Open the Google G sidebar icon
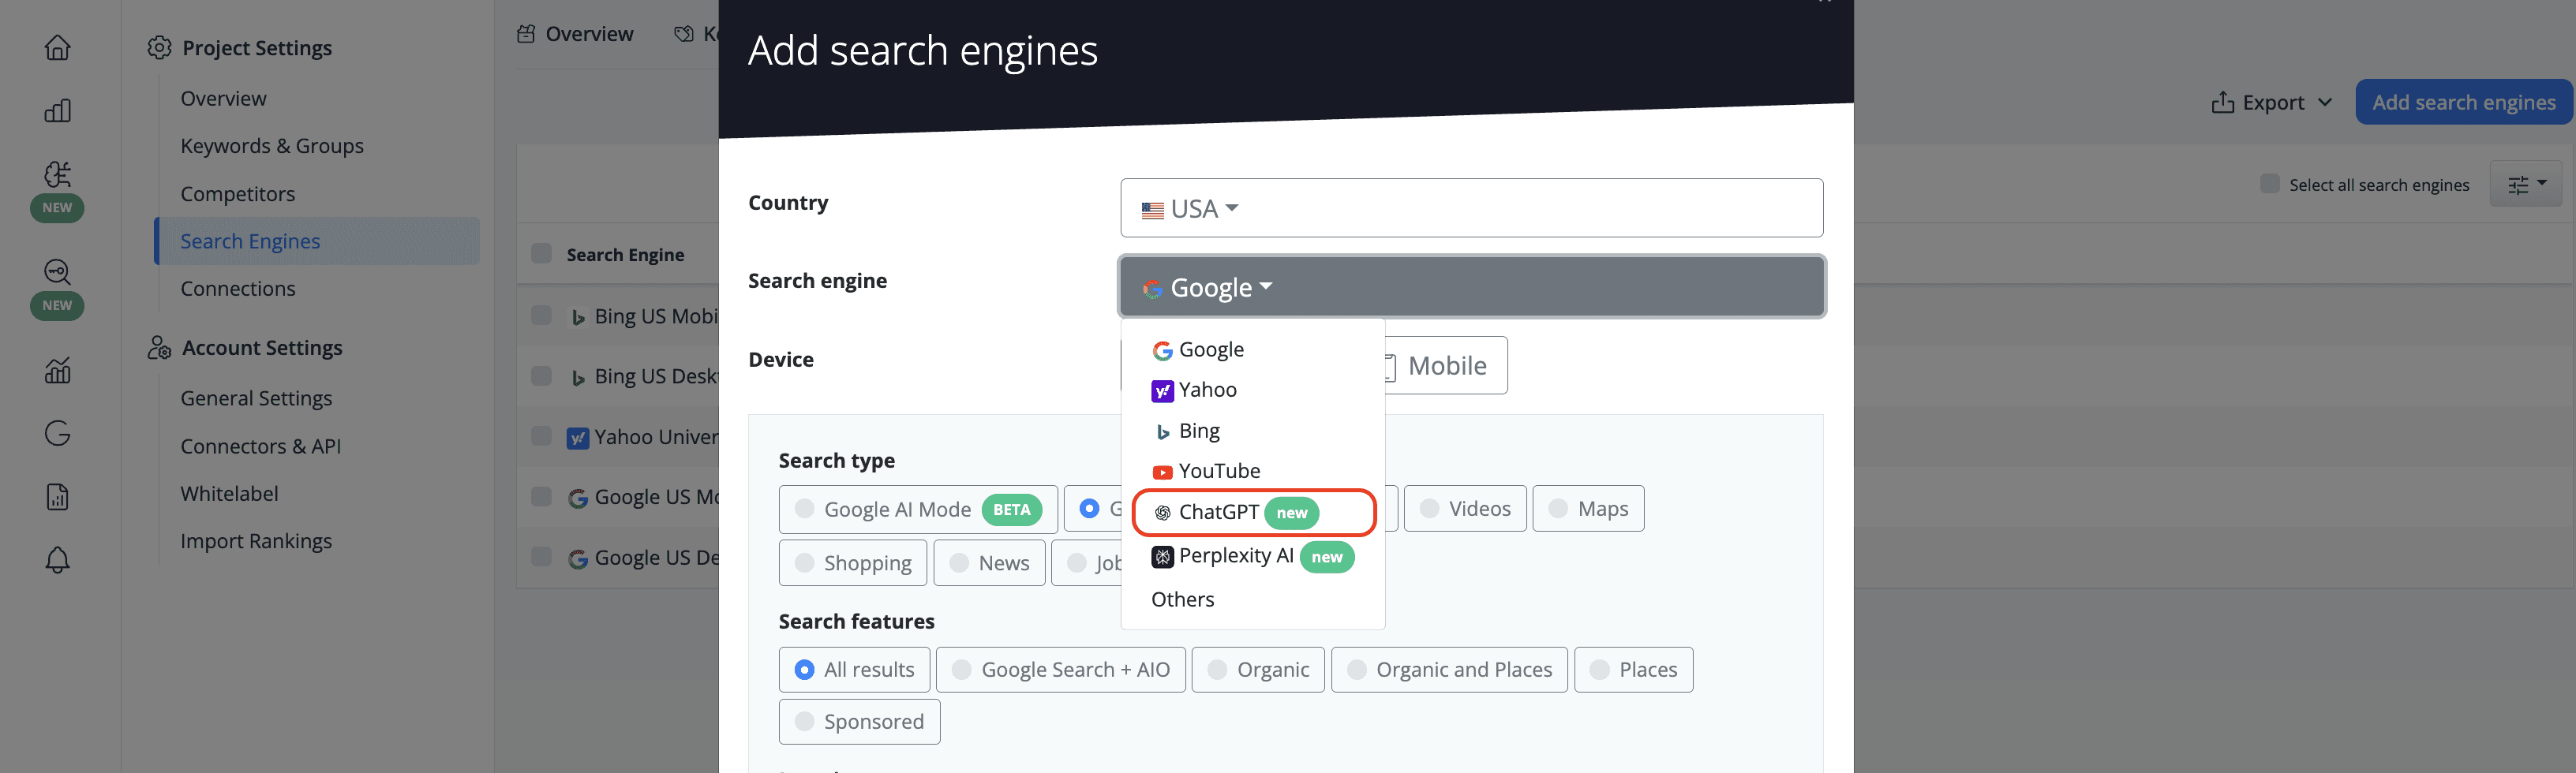2576x773 pixels. 57,433
